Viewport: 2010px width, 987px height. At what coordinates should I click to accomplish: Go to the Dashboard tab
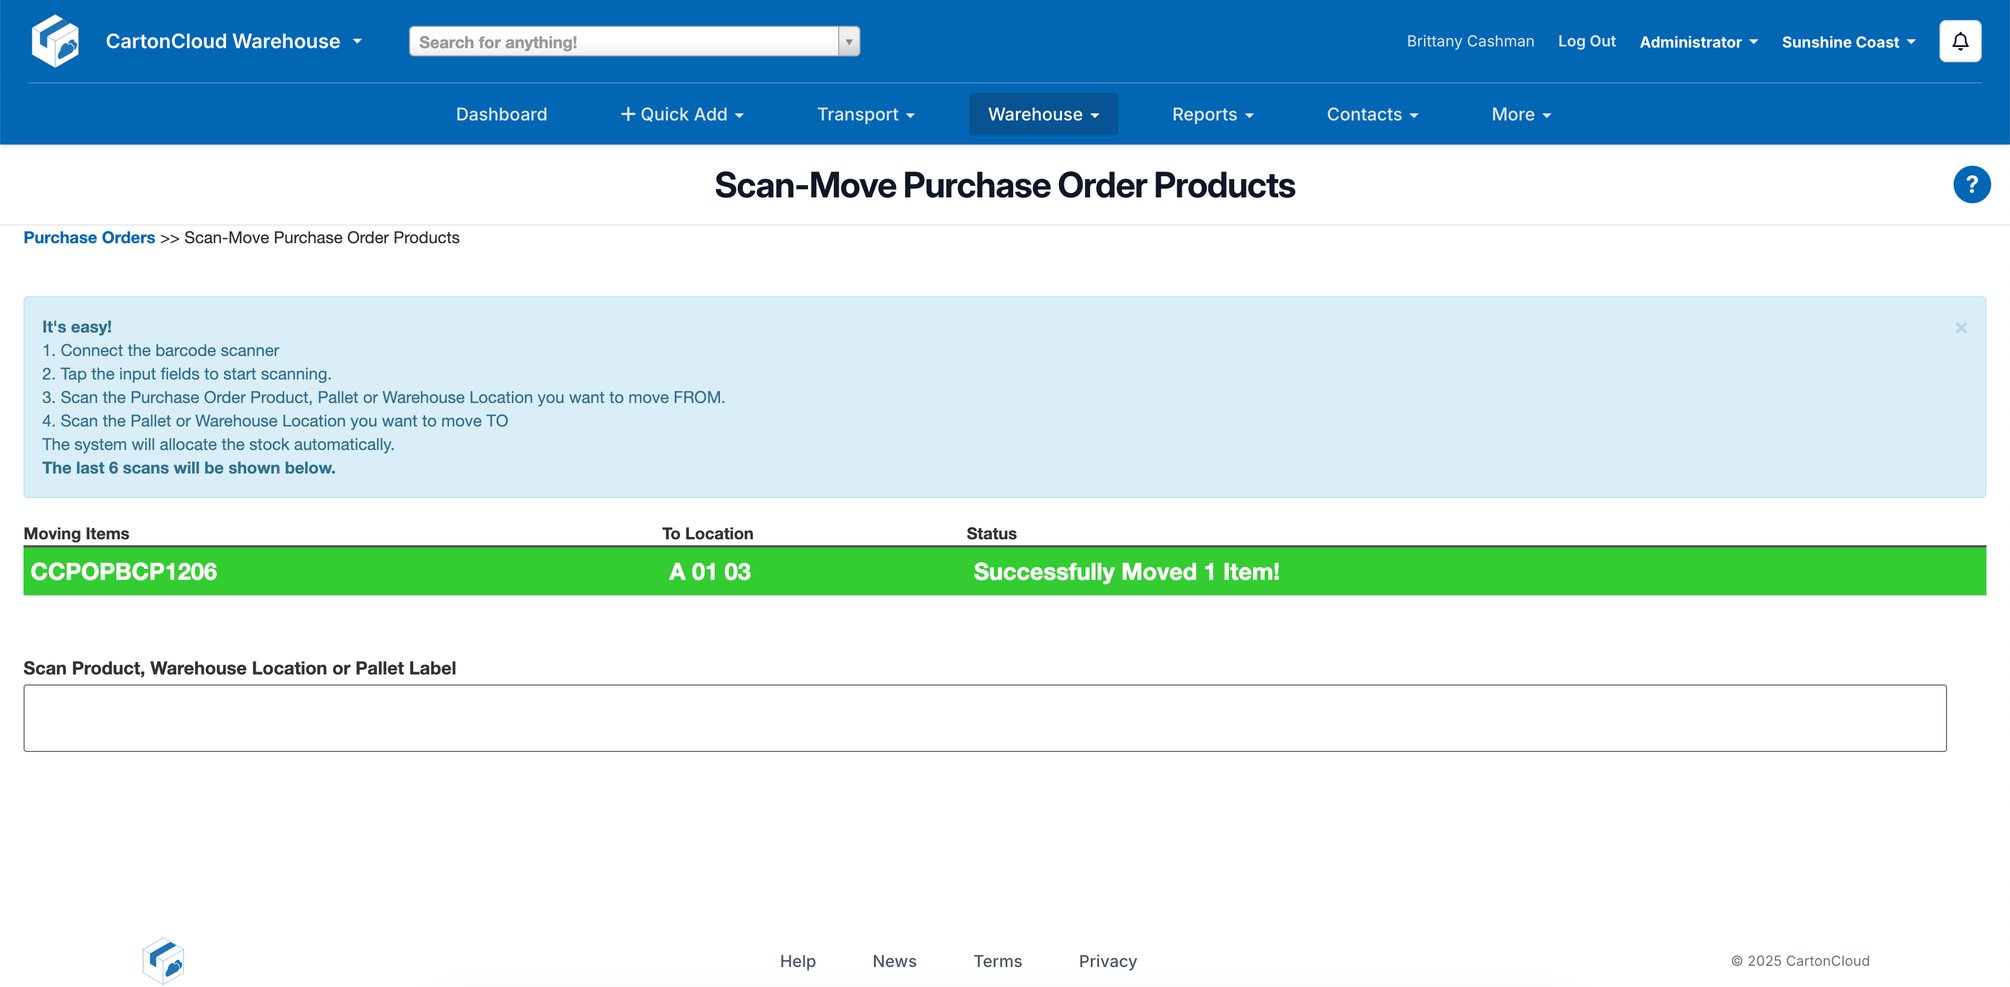[x=501, y=114]
